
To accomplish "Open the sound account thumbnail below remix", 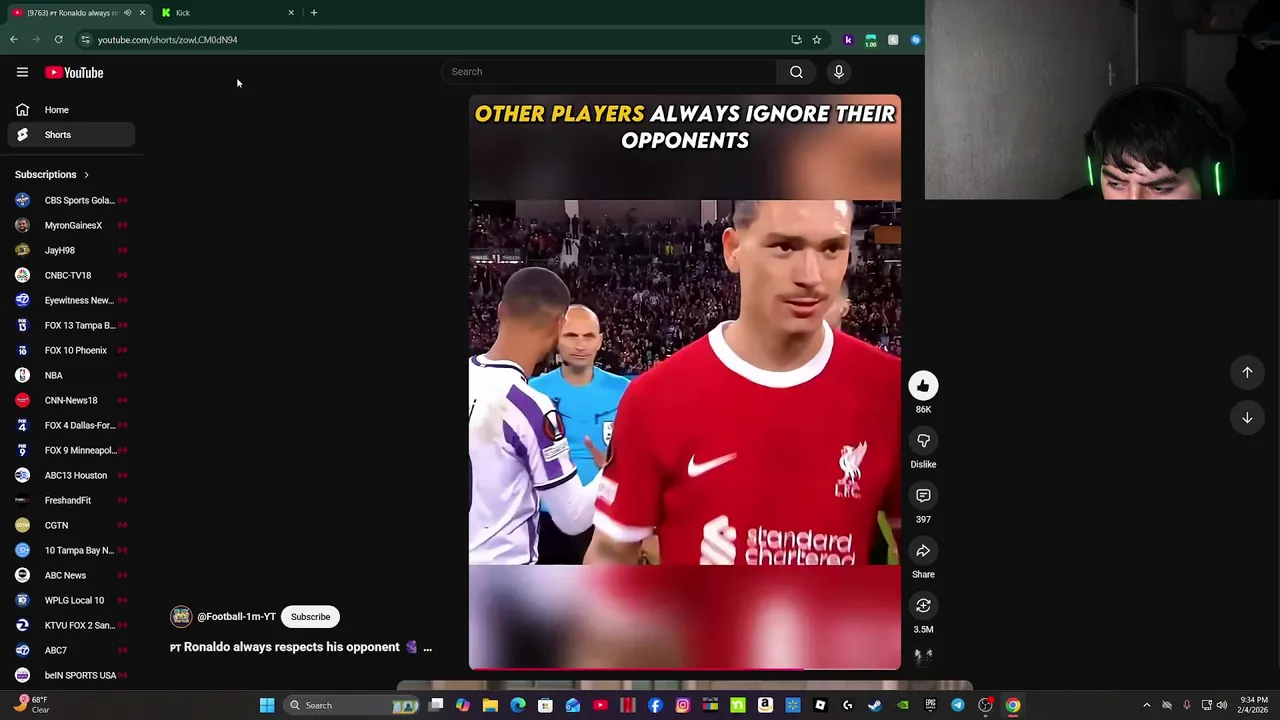I will (923, 655).
